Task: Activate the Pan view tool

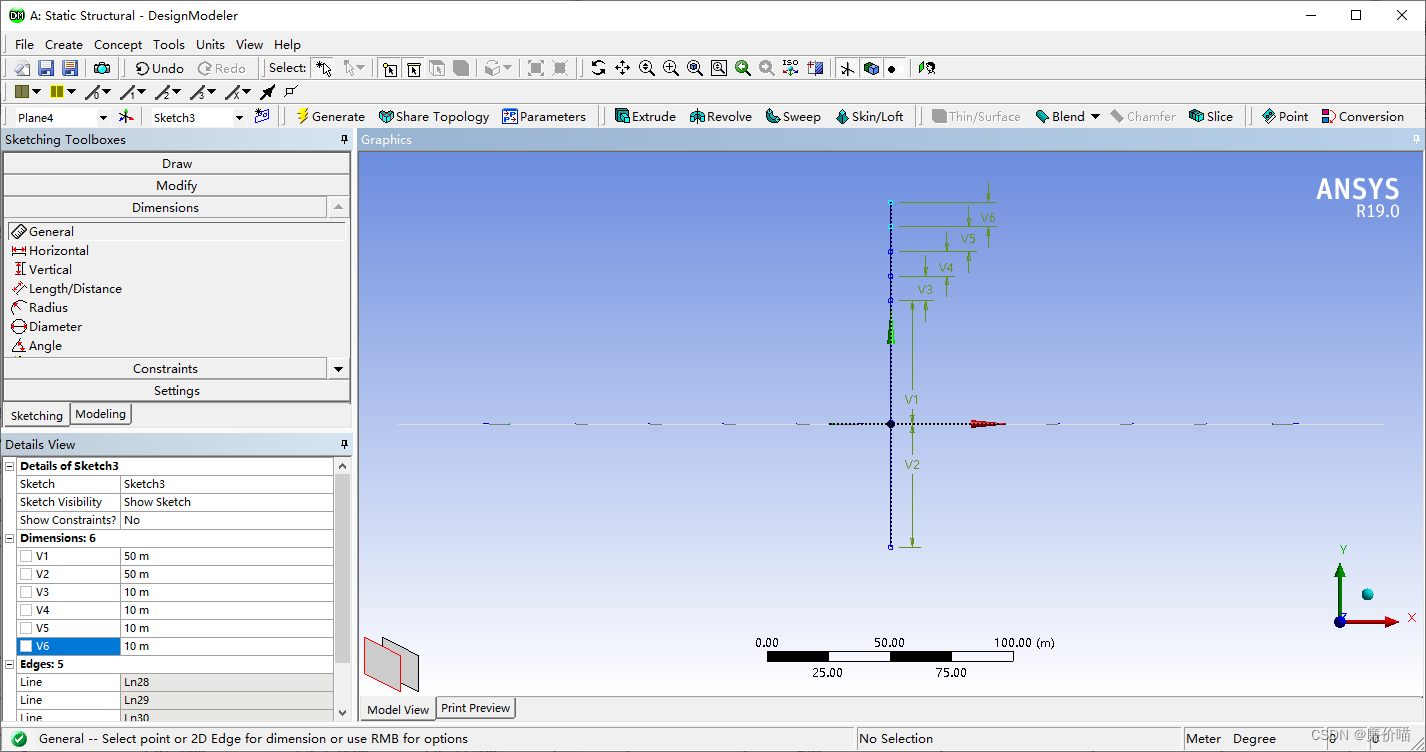Action: click(622, 68)
